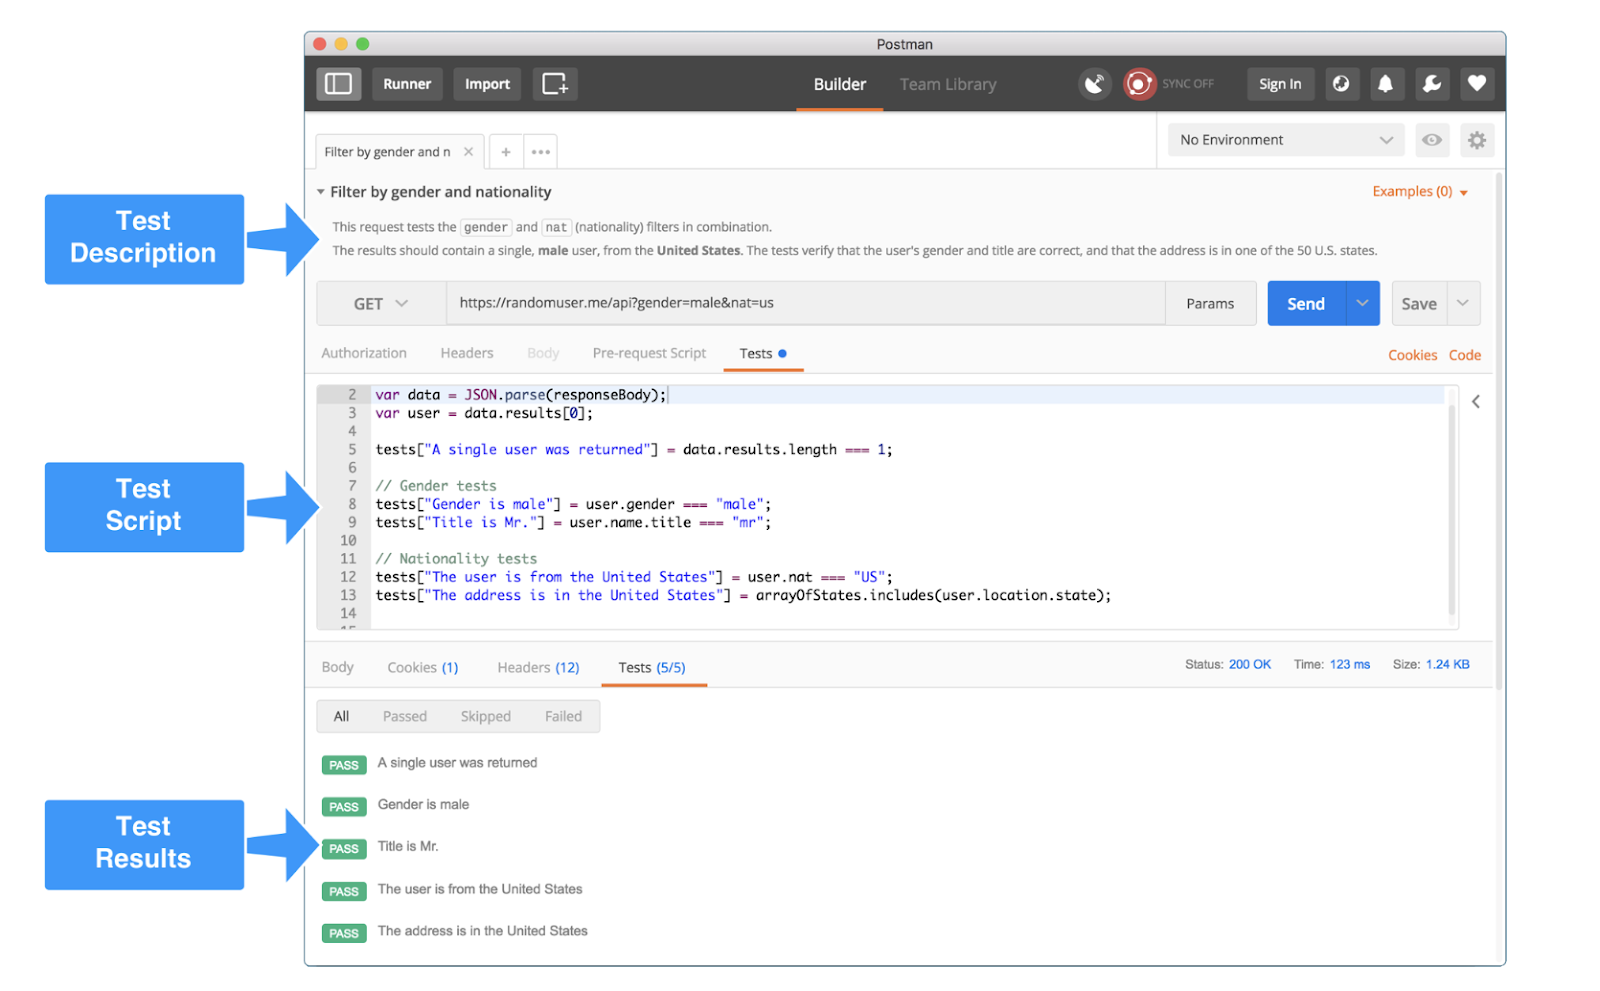1600x991 pixels.
Task: Click the request URL input field
Action: pos(806,304)
